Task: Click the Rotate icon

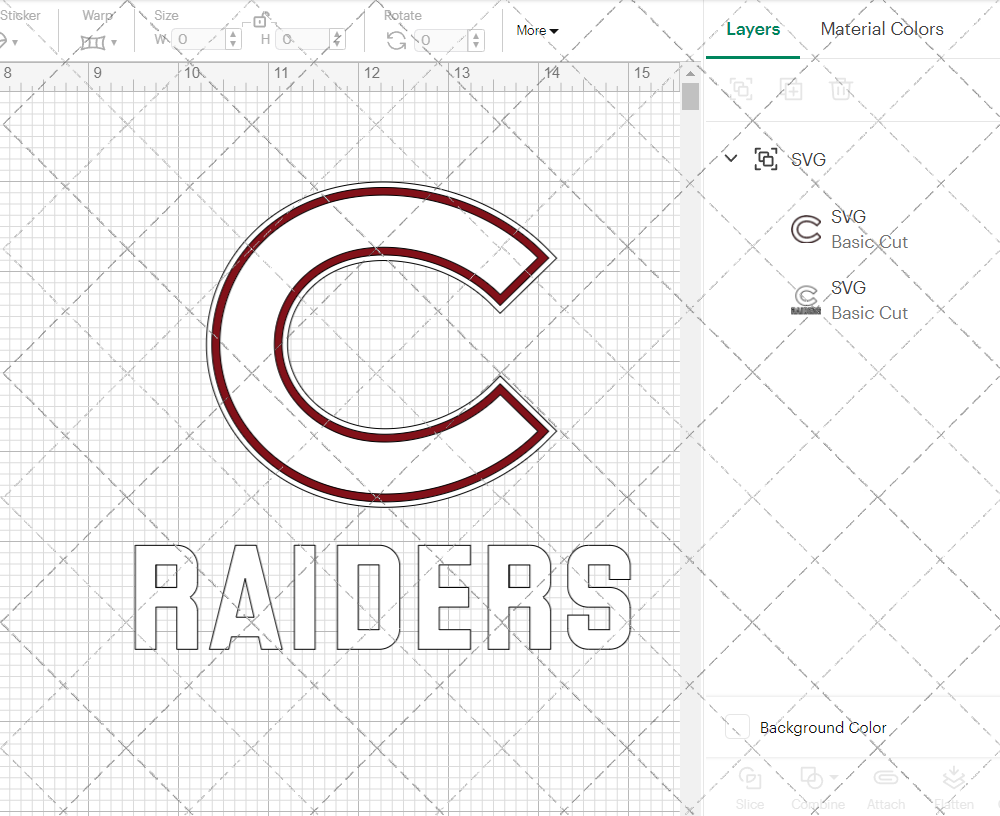Action: click(396, 40)
